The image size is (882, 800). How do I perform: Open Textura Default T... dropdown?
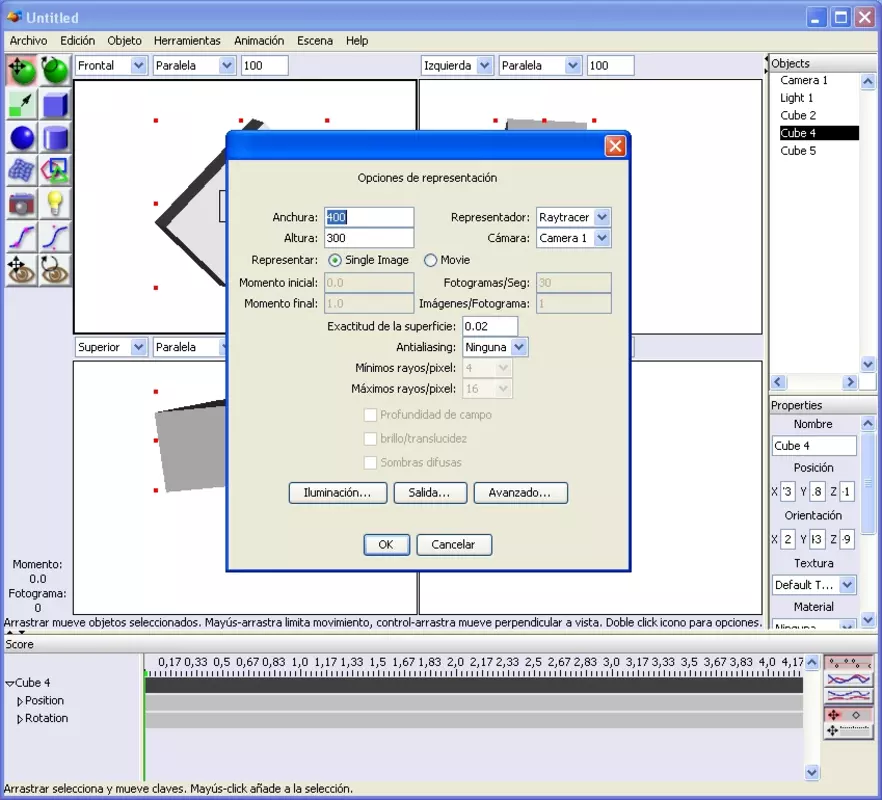(814, 585)
